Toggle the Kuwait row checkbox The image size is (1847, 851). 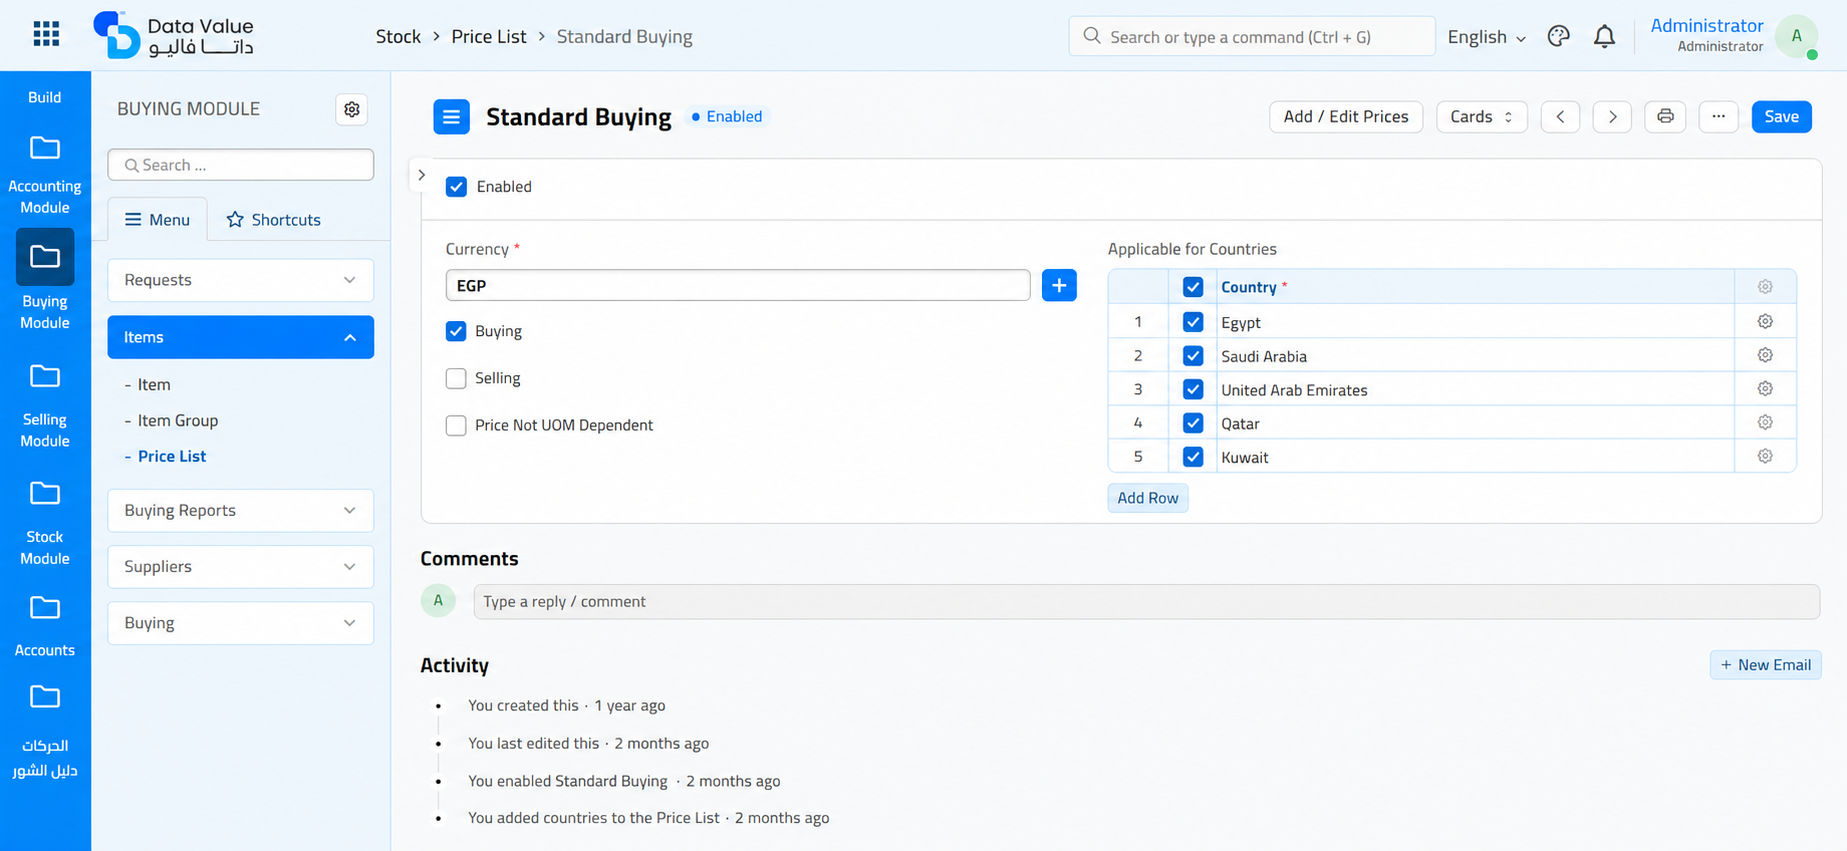[x=1193, y=457]
